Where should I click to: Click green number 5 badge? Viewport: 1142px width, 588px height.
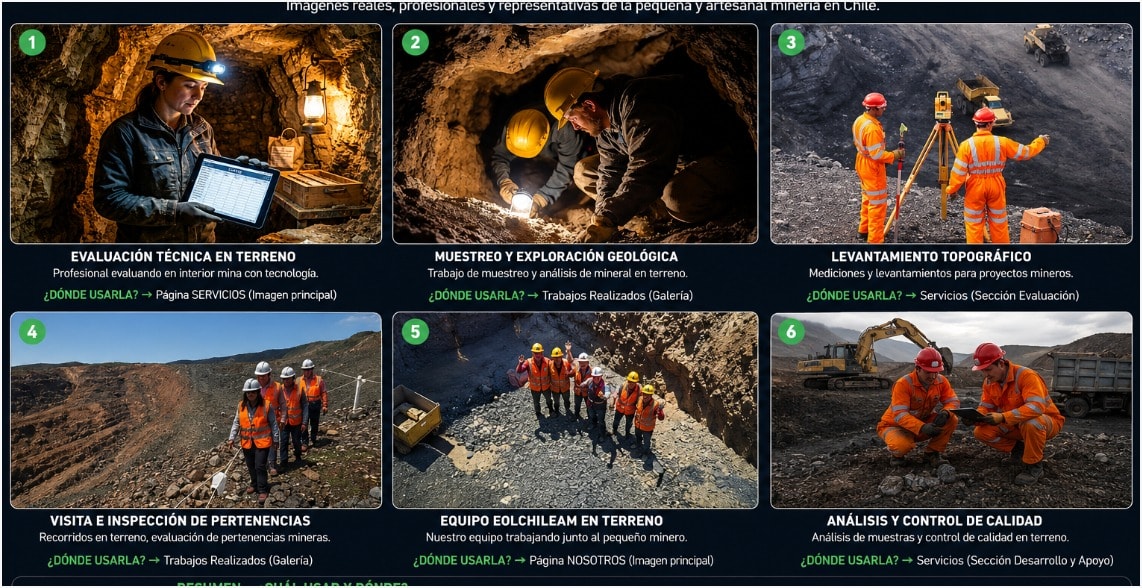(x=415, y=332)
